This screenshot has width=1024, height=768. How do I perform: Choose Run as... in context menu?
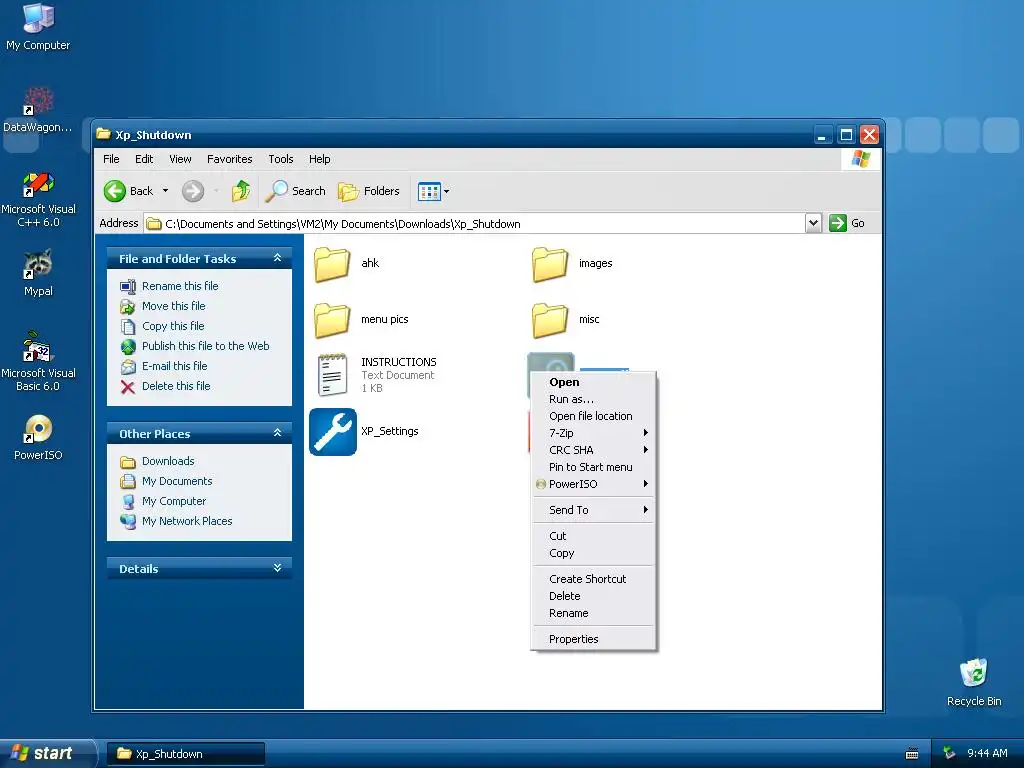pyautogui.click(x=593, y=399)
